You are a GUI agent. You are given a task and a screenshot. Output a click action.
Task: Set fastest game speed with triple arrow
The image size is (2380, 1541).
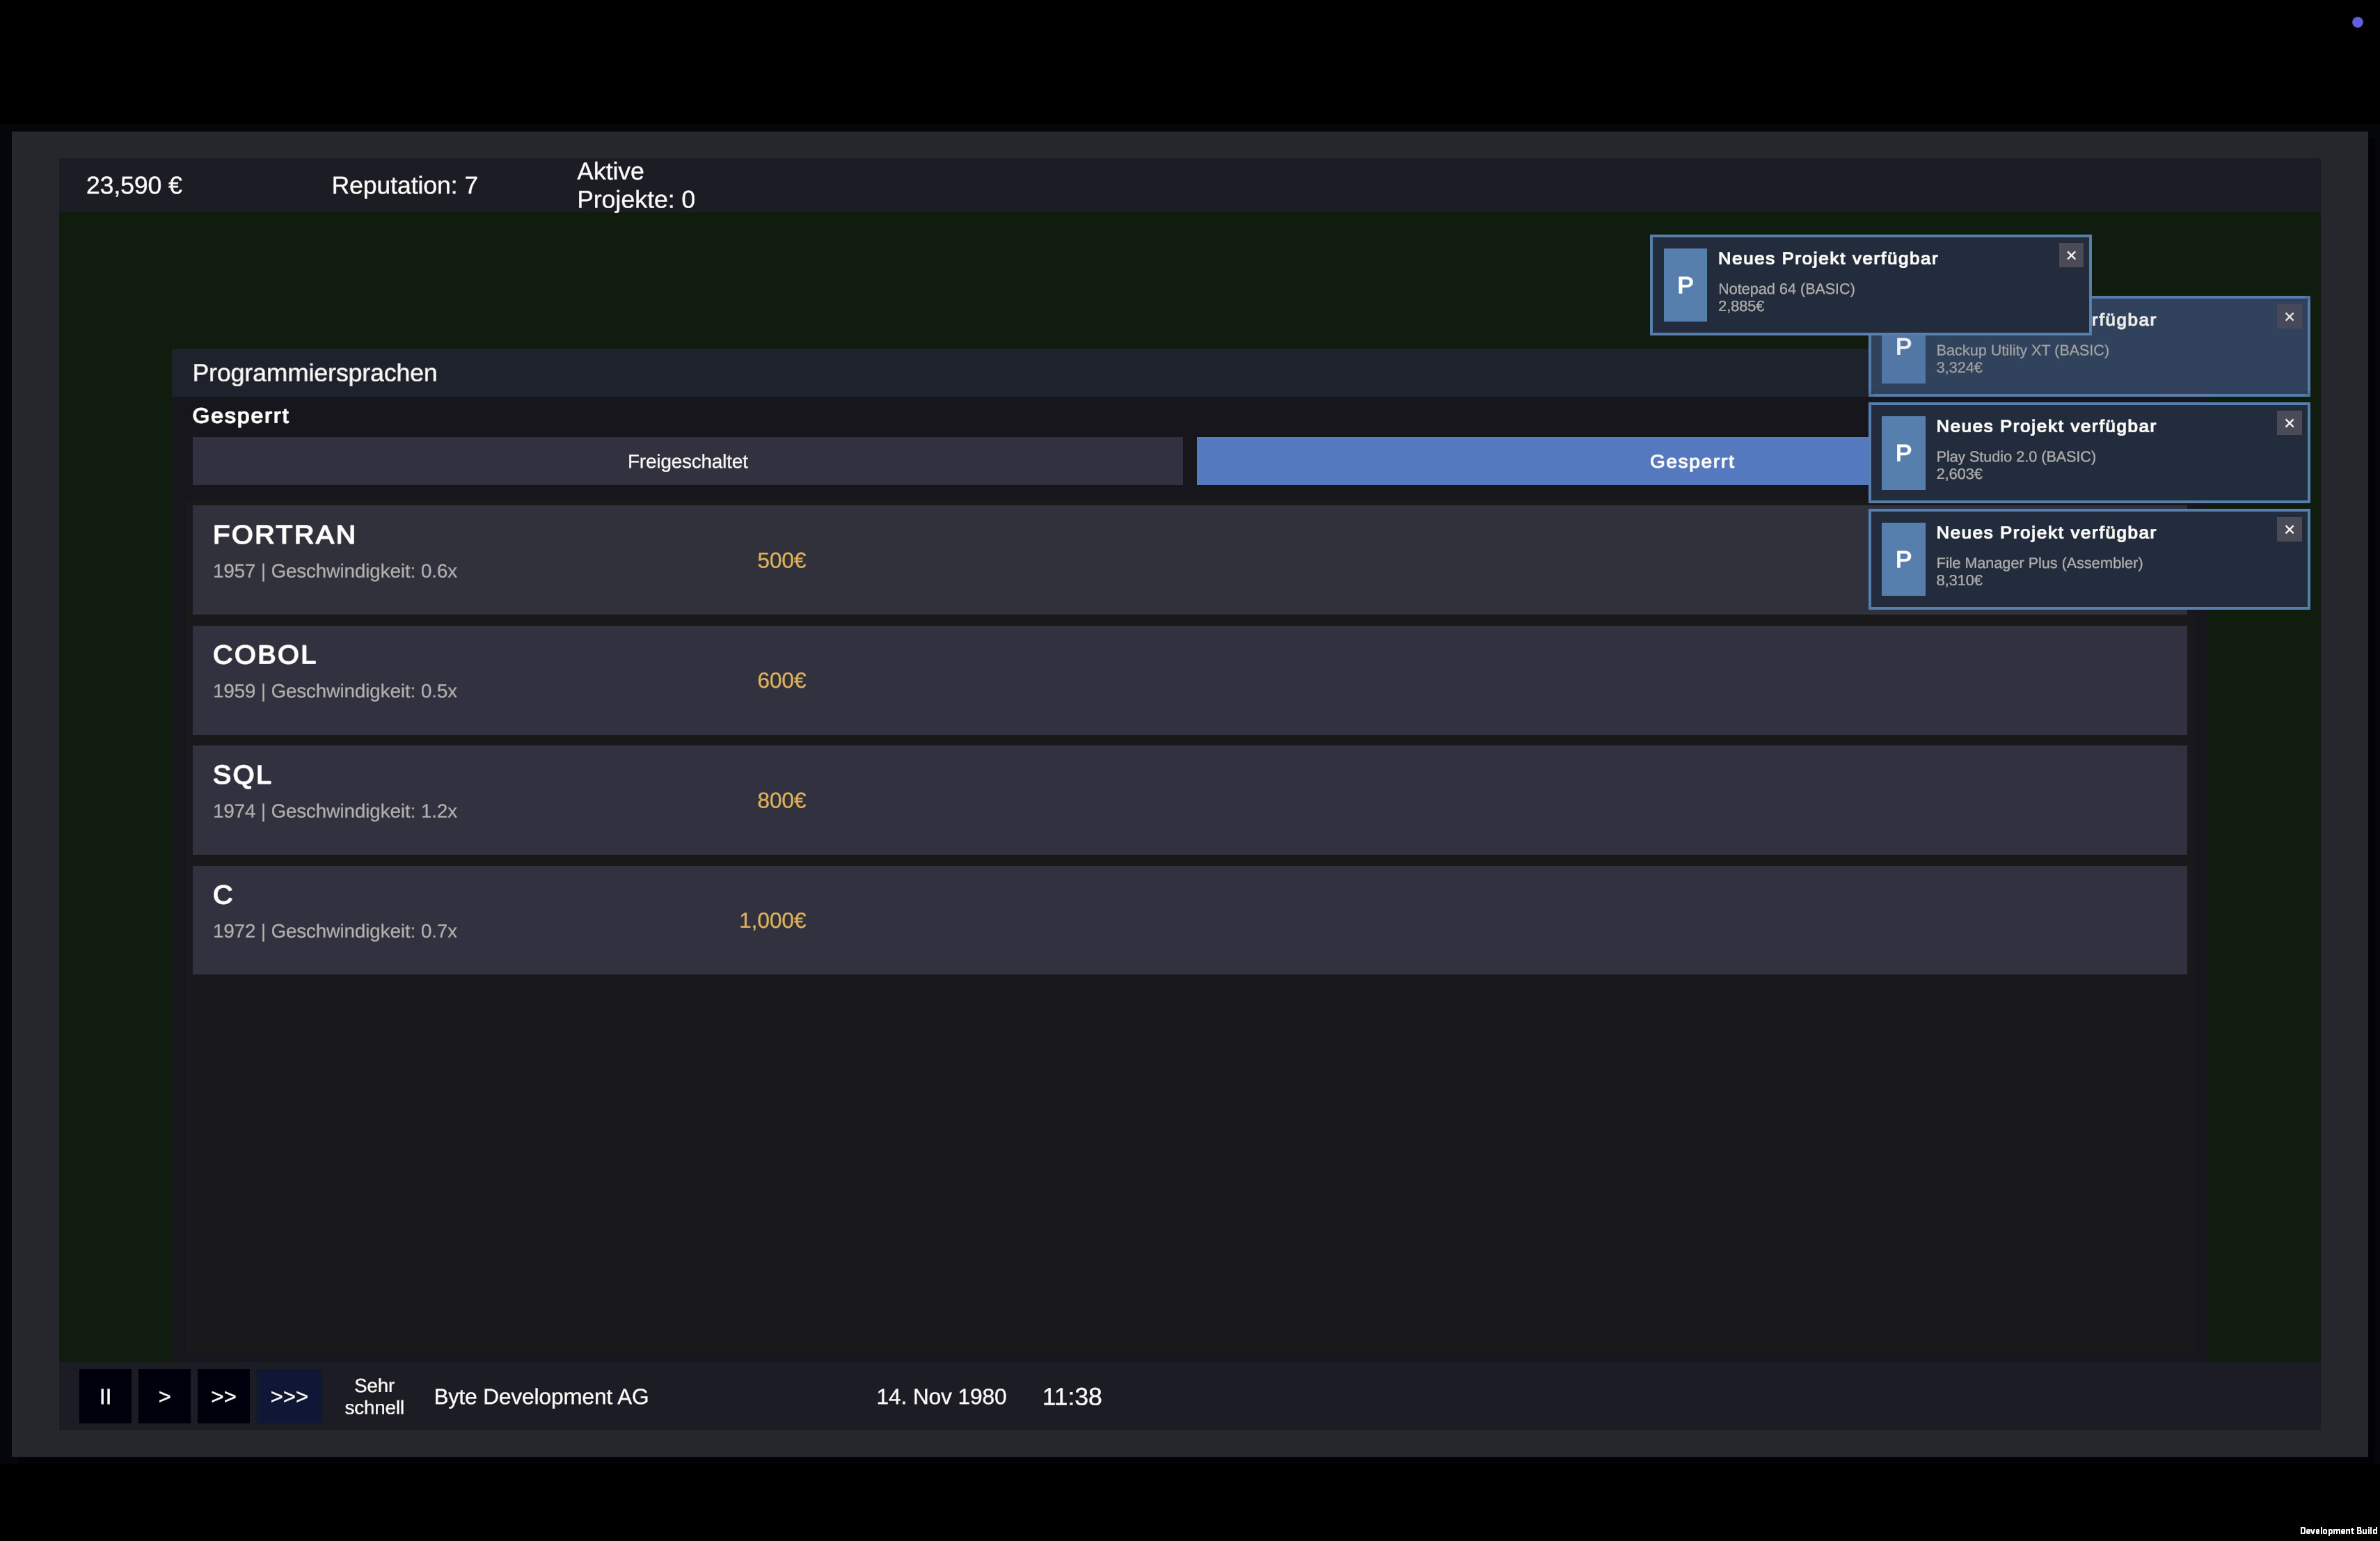point(288,1396)
